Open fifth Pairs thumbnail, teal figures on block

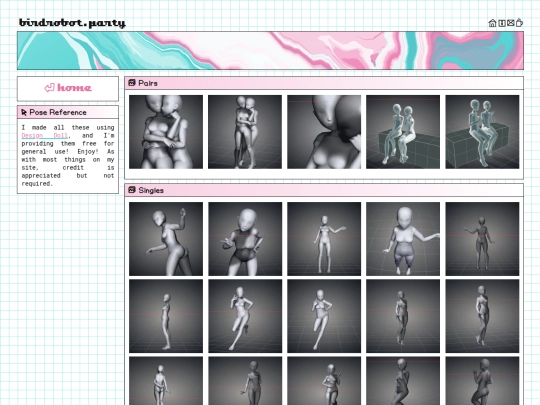pos(482,132)
